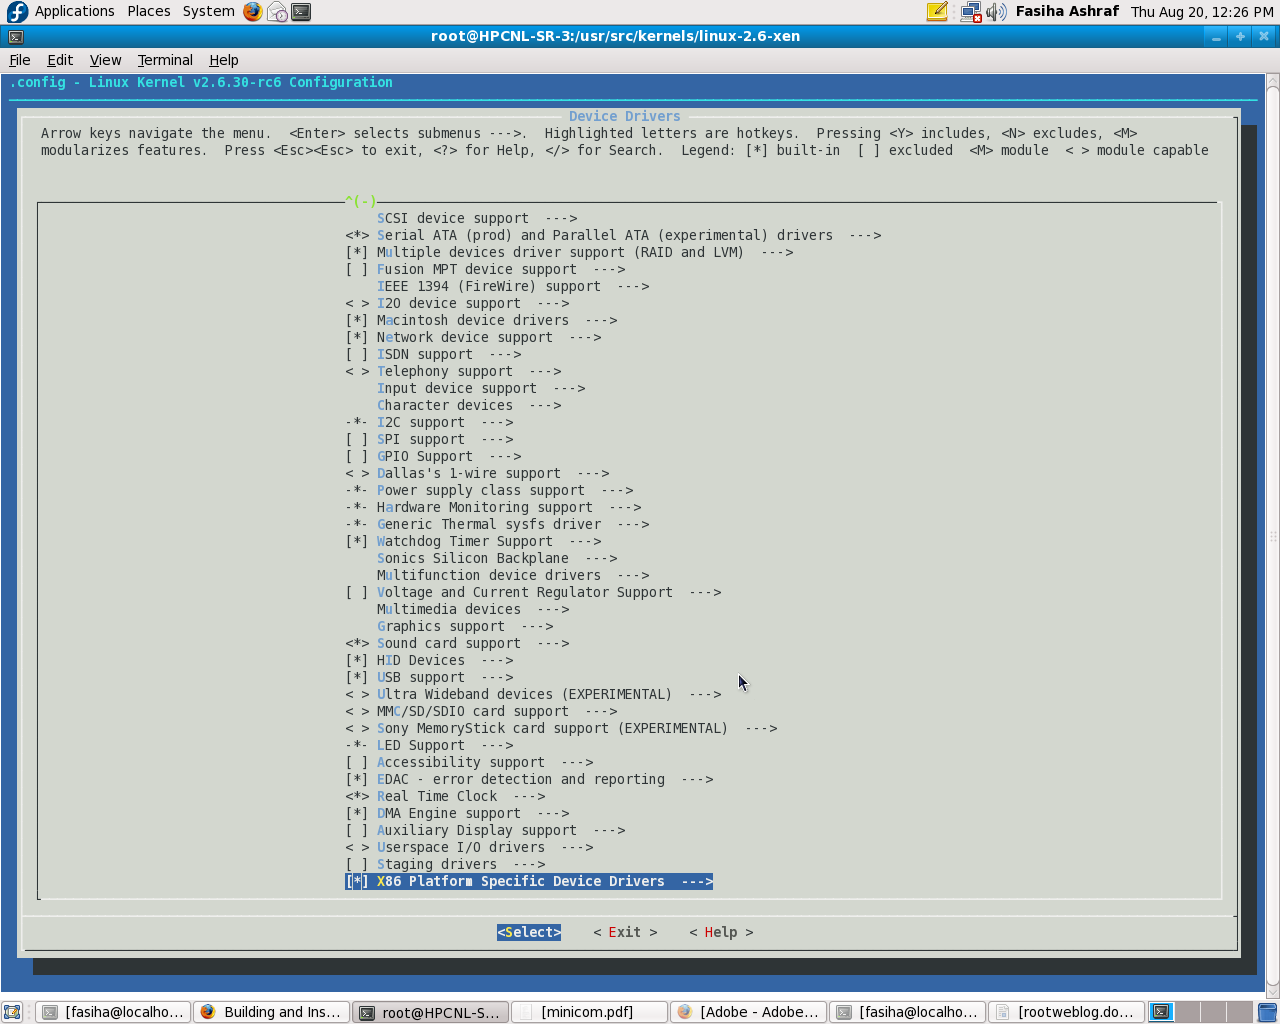This screenshot has width=1280, height=1024.
Task: Launch Firefox from the top panel
Action: (252, 12)
